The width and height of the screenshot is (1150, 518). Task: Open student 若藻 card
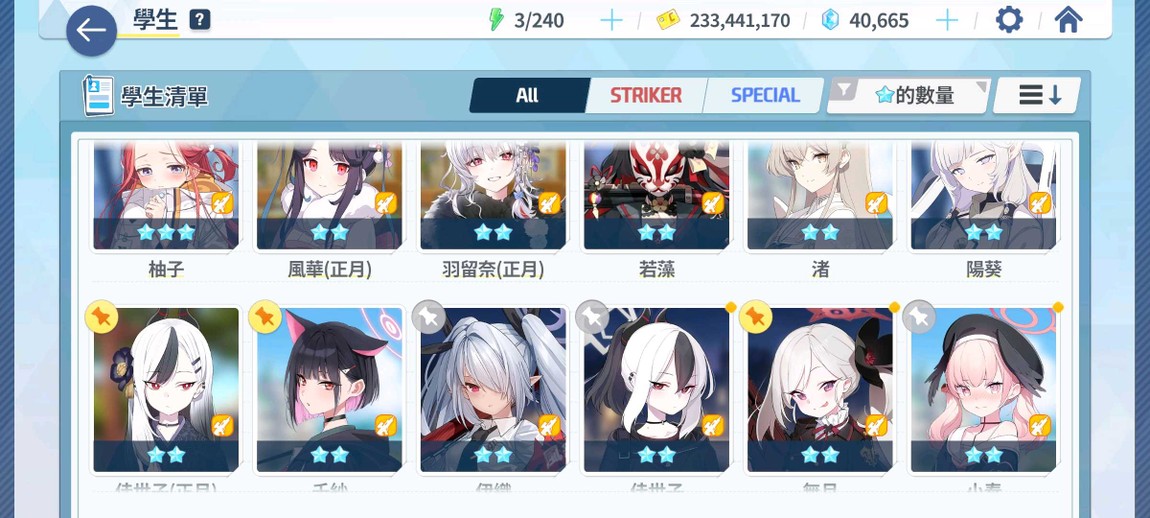pos(656,209)
